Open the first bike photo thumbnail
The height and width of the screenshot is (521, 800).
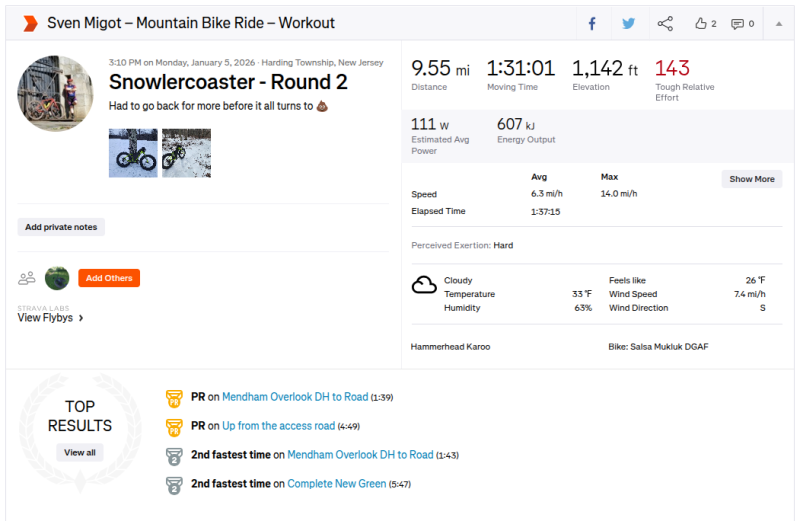[x=133, y=153]
